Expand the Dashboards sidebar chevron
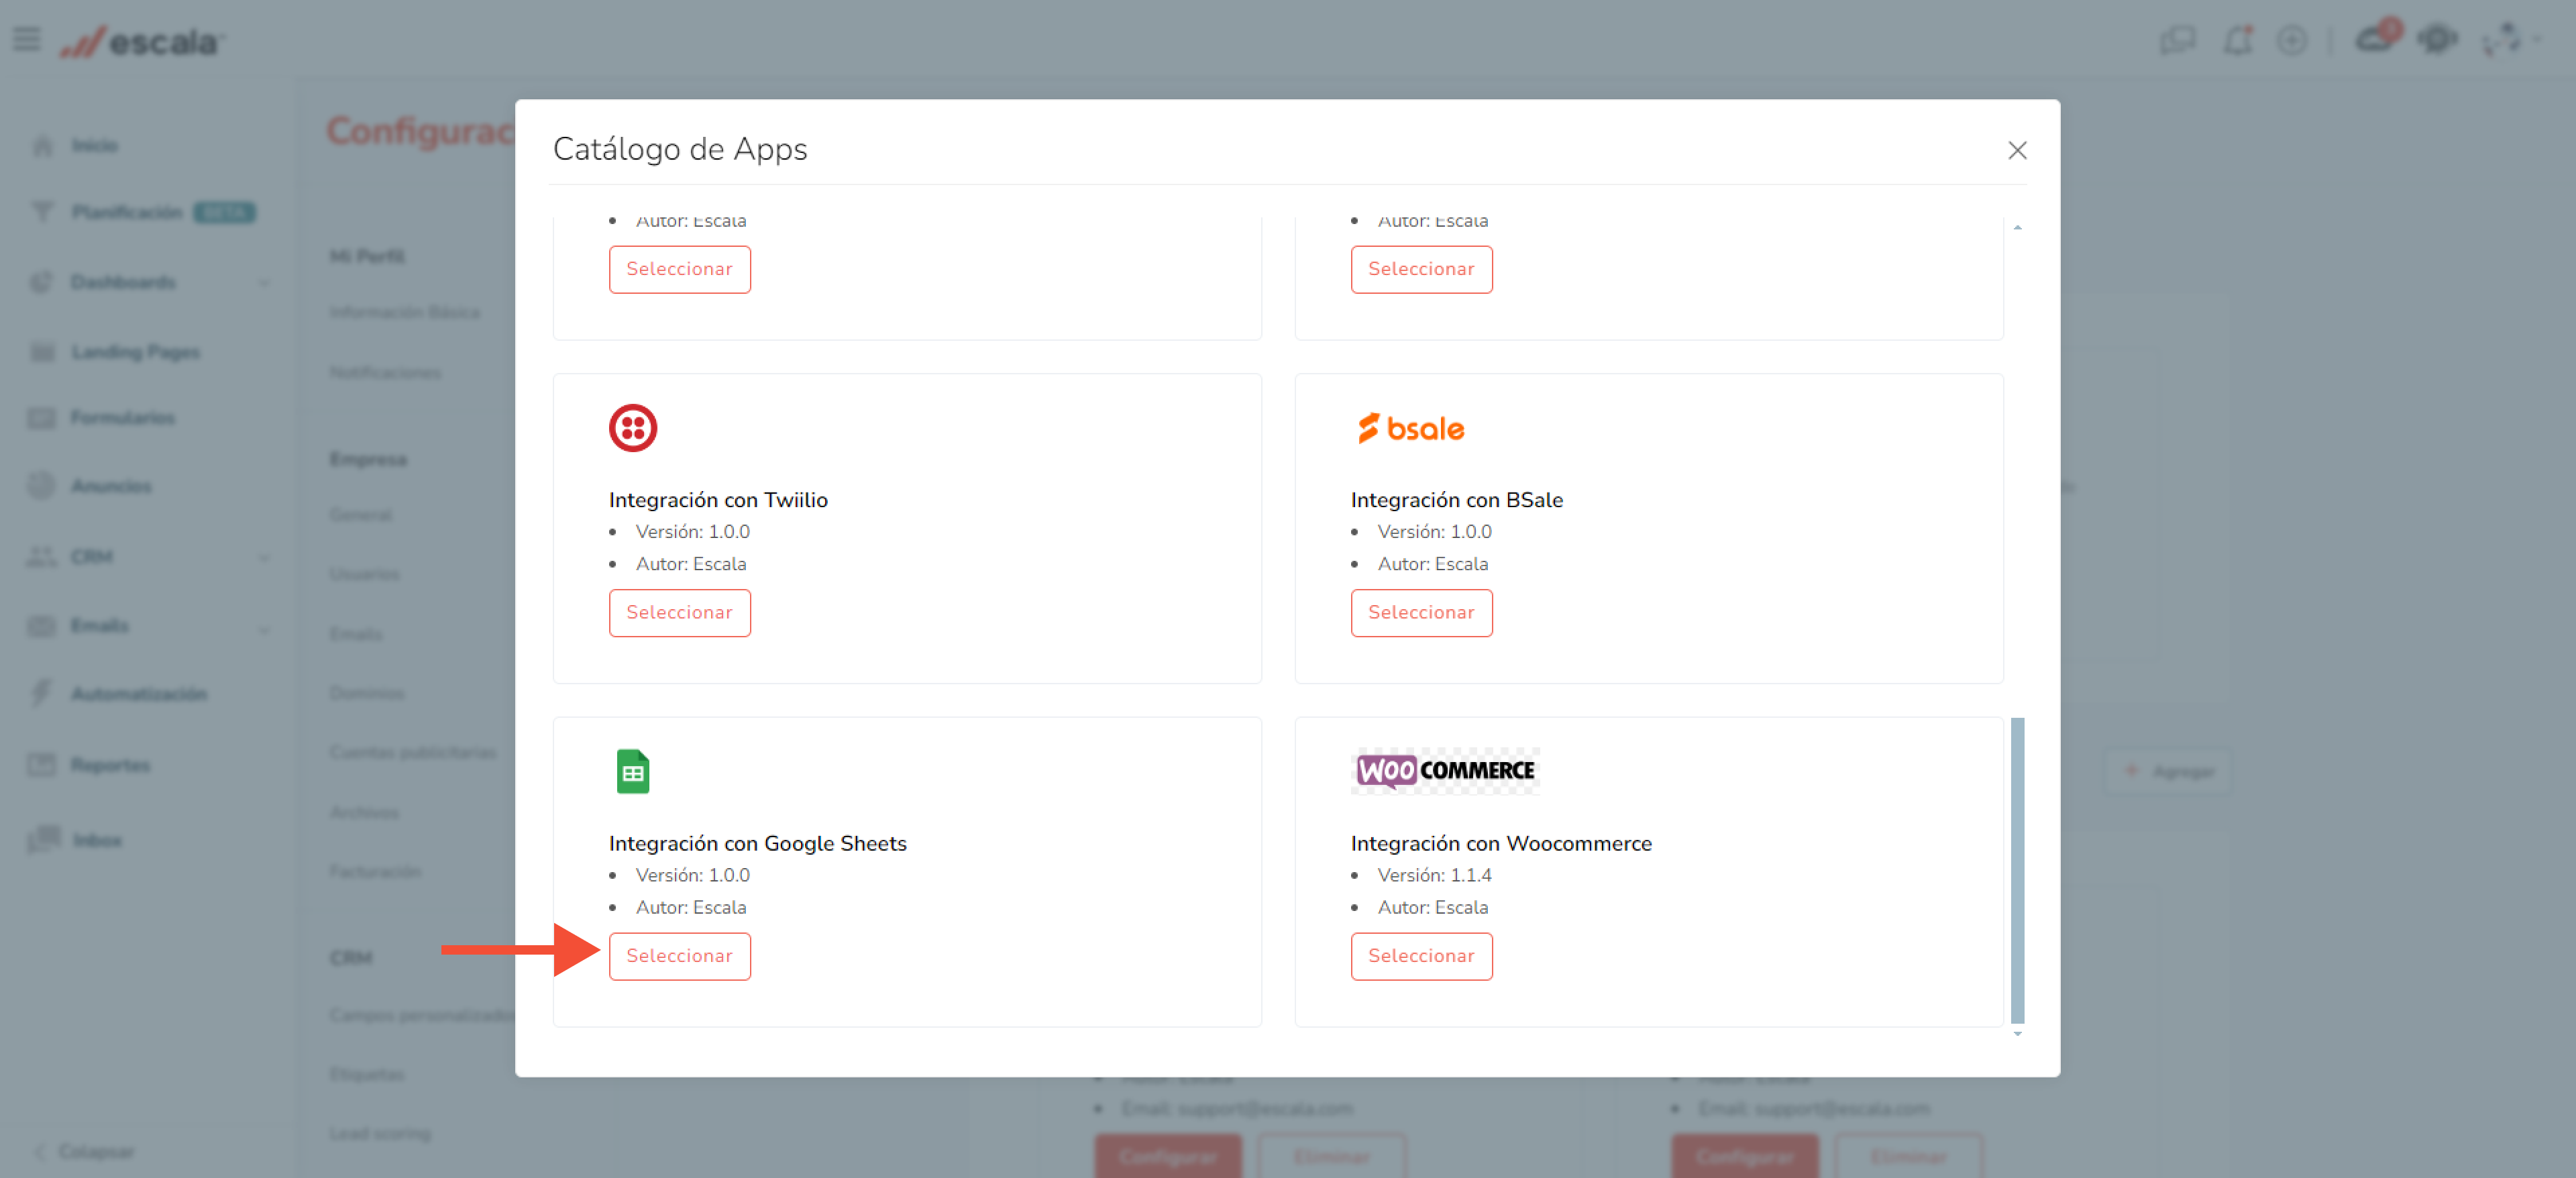This screenshot has height=1178, width=2576. coord(264,283)
